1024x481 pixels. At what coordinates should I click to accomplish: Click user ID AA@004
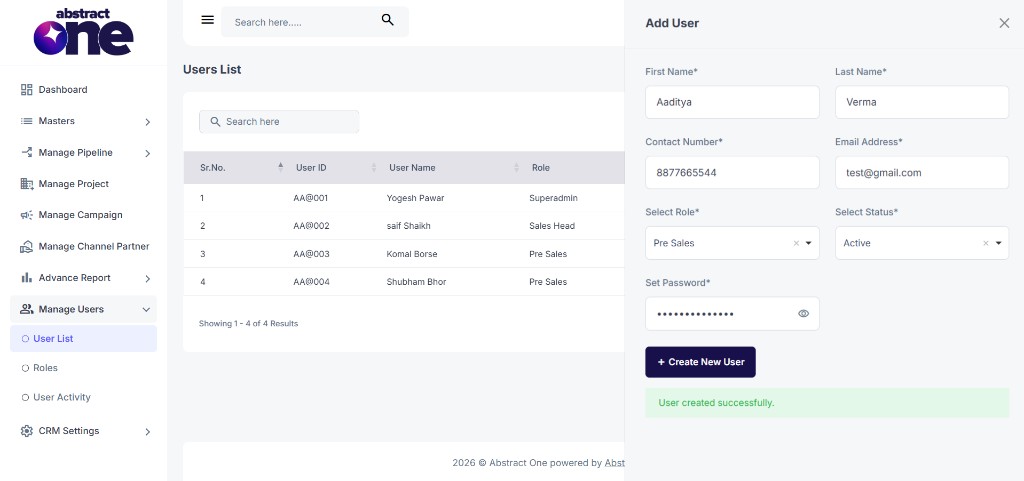312,282
